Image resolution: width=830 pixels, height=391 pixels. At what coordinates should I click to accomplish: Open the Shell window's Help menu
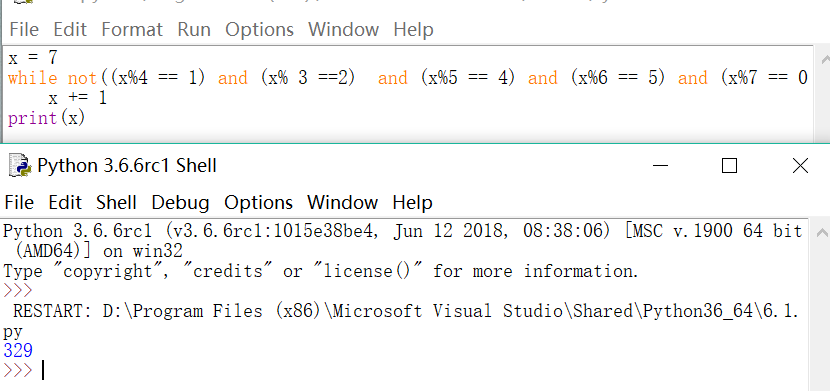pyautogui.click(x=412, y=203)
